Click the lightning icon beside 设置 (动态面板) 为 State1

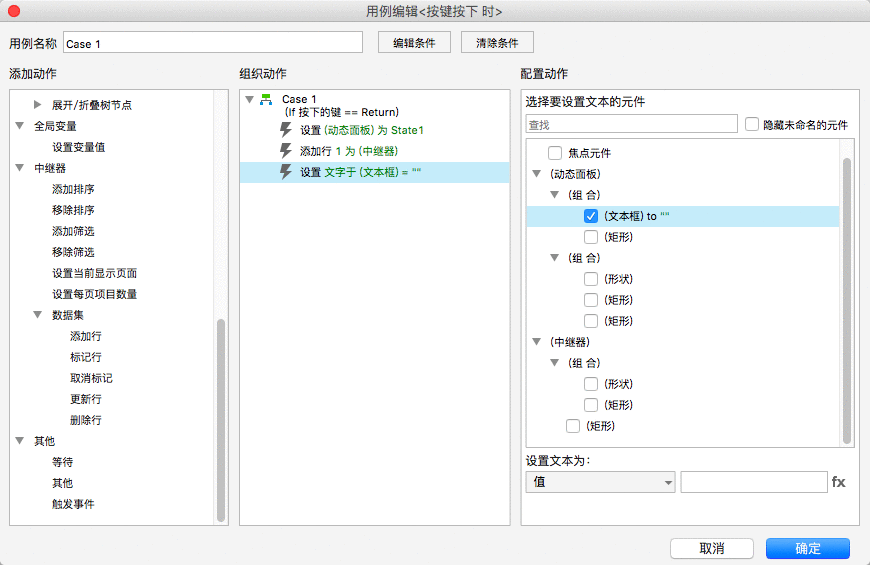(286, 130)
